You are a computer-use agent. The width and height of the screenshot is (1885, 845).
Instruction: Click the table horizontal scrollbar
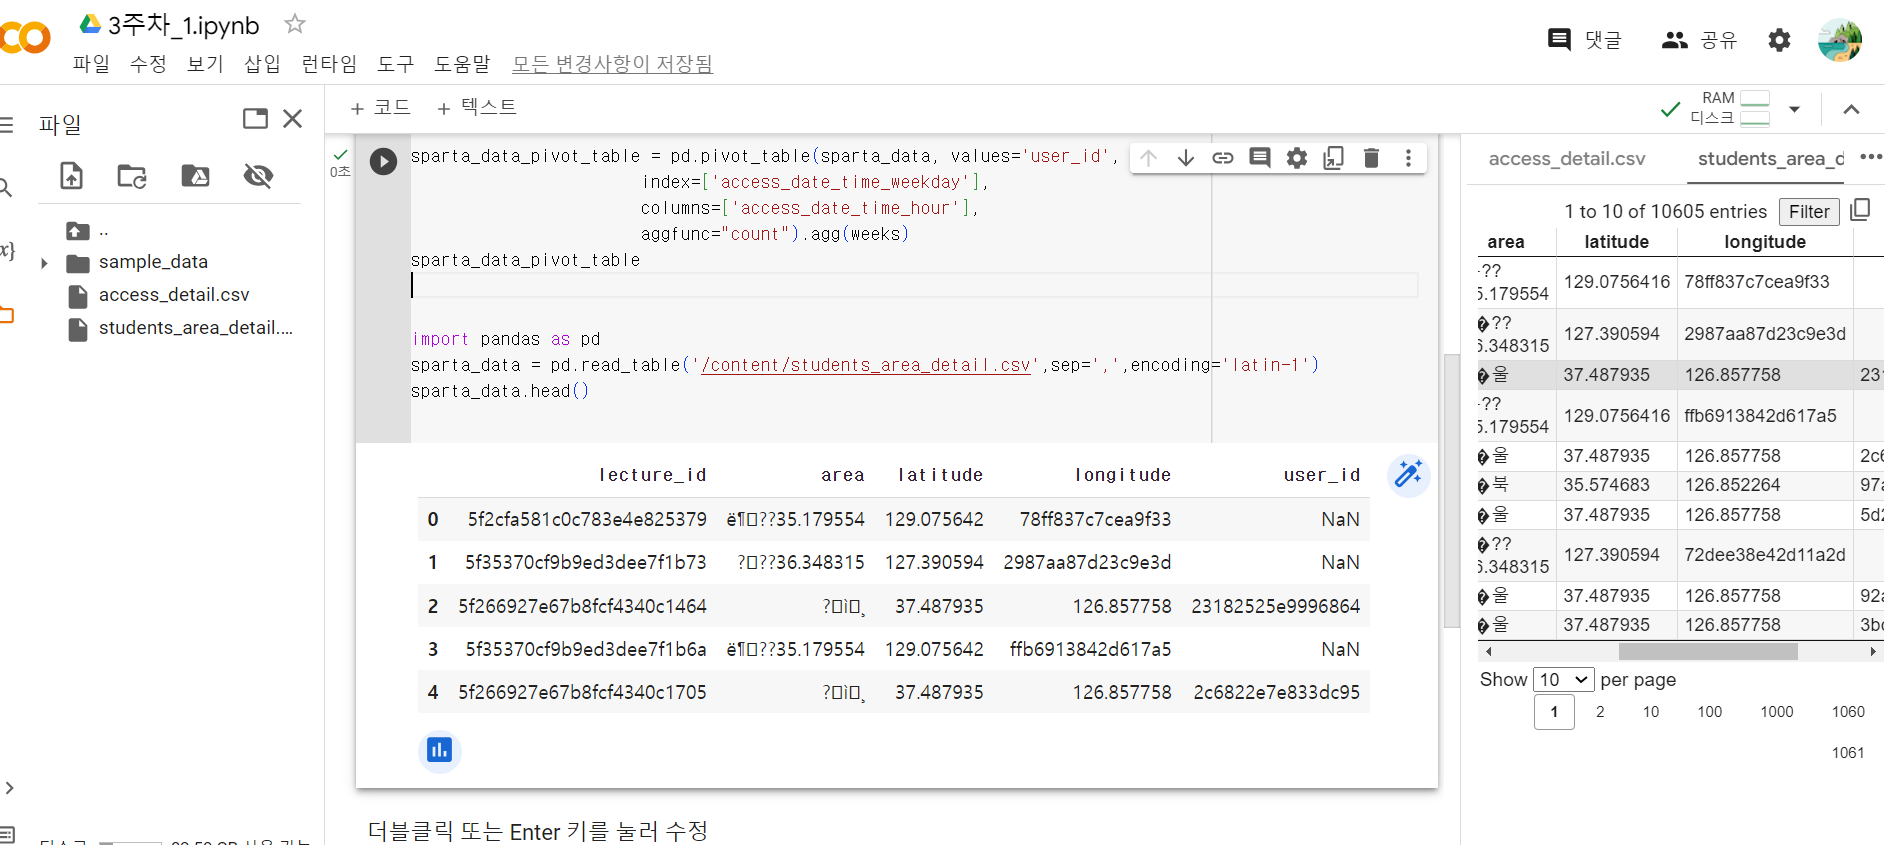(x=1707, y=652)
